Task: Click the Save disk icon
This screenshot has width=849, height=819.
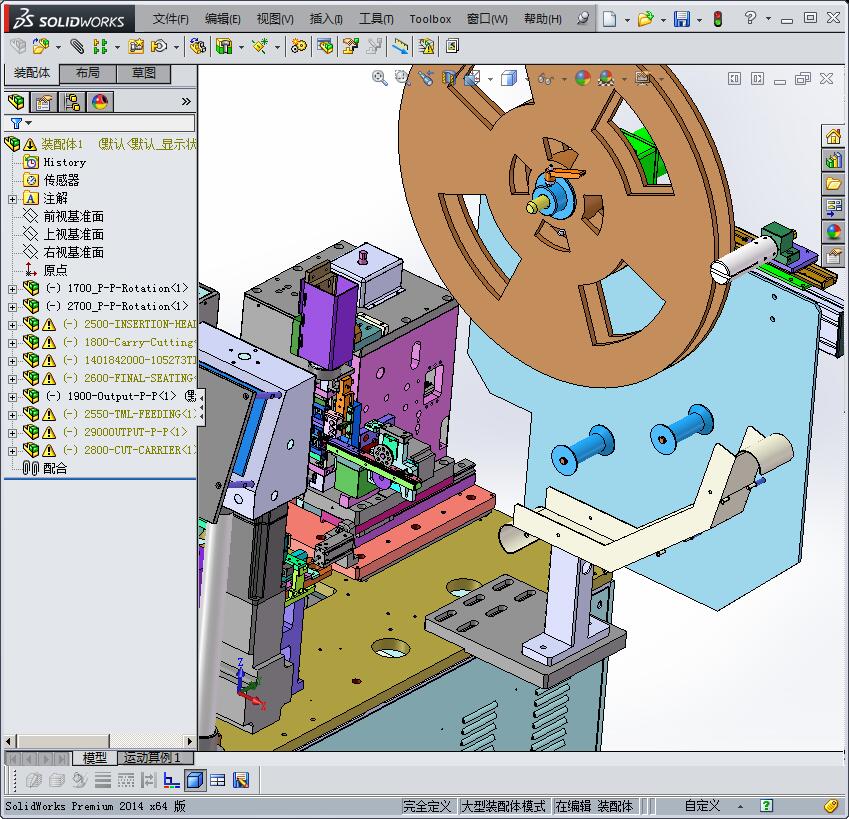Action: [x=682, y=19]
